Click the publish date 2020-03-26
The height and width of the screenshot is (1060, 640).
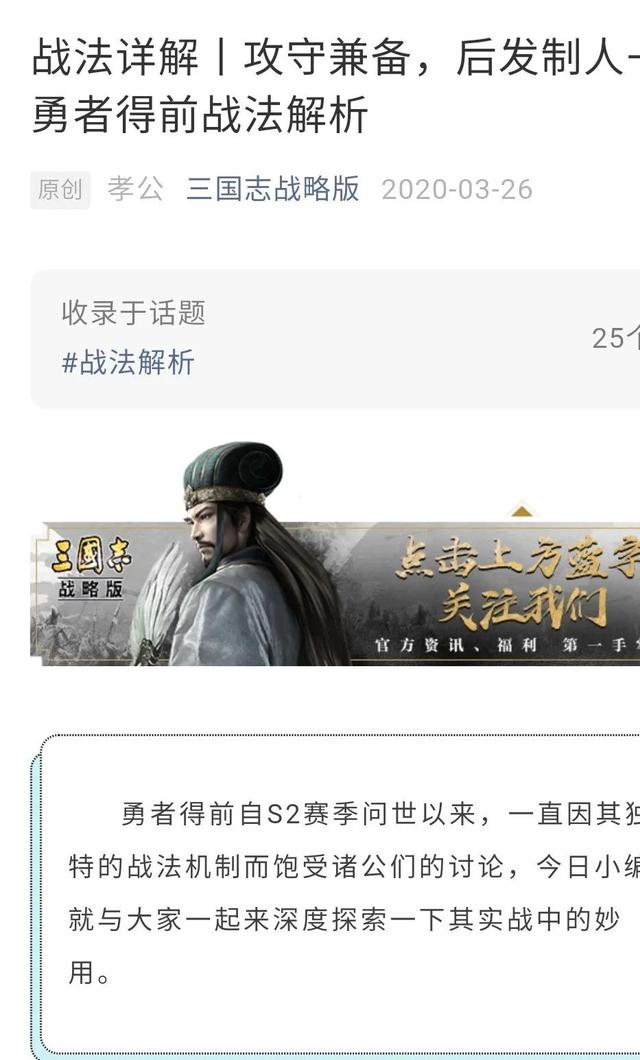[457, 189]
